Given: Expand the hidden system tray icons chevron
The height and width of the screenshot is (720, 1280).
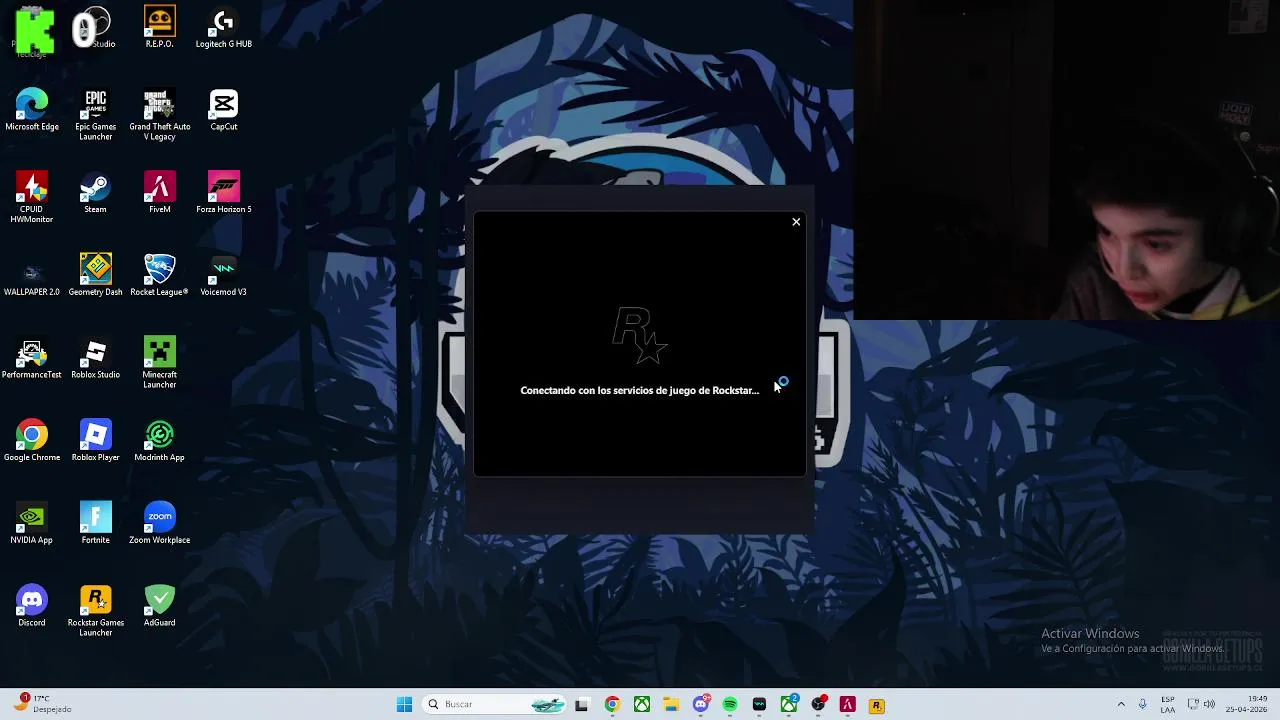Looking at the screenshot, I should (x=1121, y=705).
